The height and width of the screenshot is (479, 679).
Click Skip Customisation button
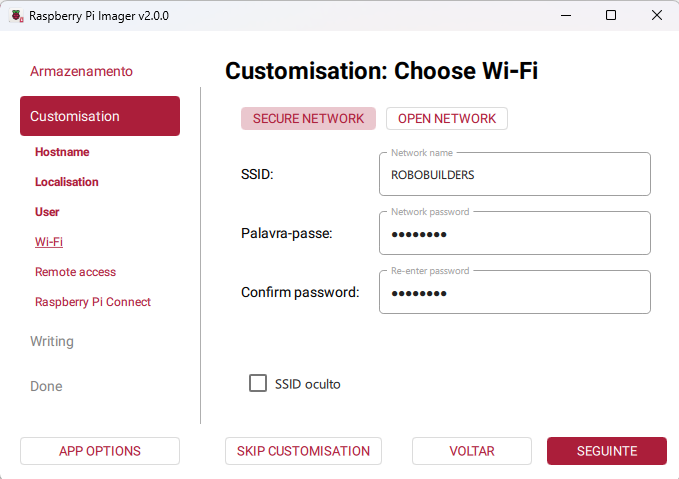coord(303,451)
